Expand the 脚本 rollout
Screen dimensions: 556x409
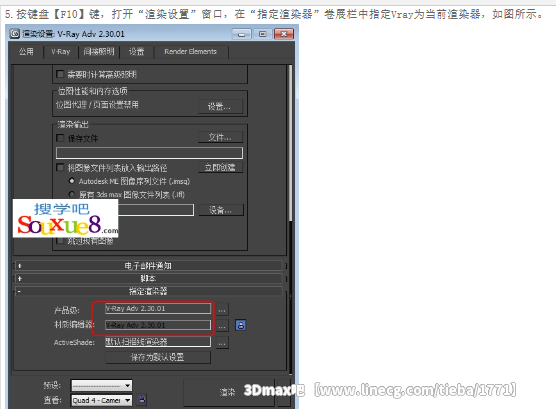[x=149, y=278]
